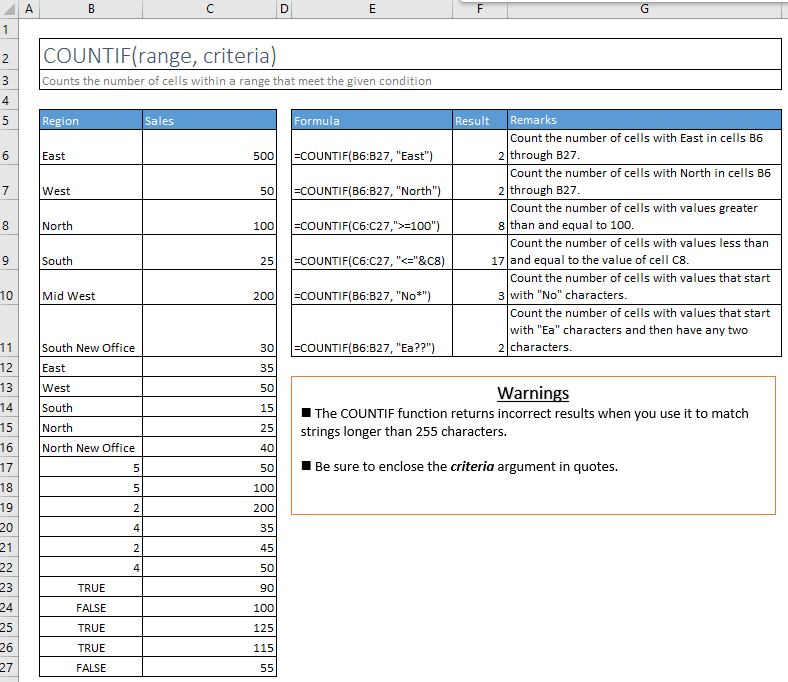This screenshot has height=682, width=788.
Task: Select the 'Mid West' region cell
Action: (91, 287)
